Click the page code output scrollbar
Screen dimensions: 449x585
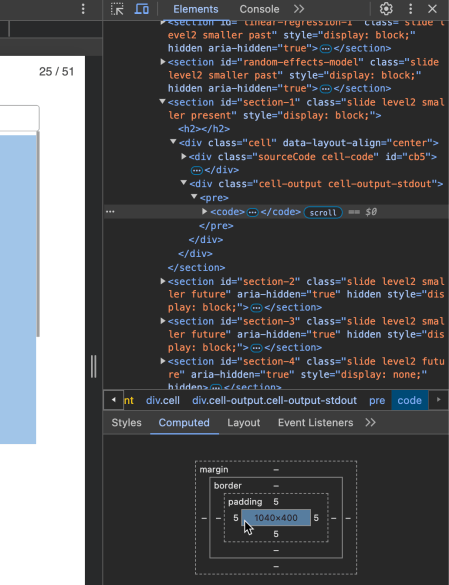tap(38, 234)
